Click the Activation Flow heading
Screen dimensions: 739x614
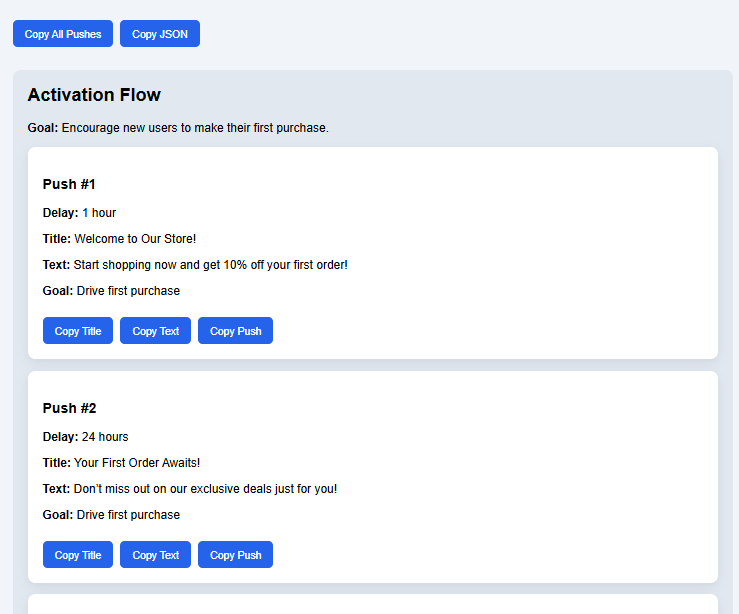pyautogui.click(x=94, y=95)
